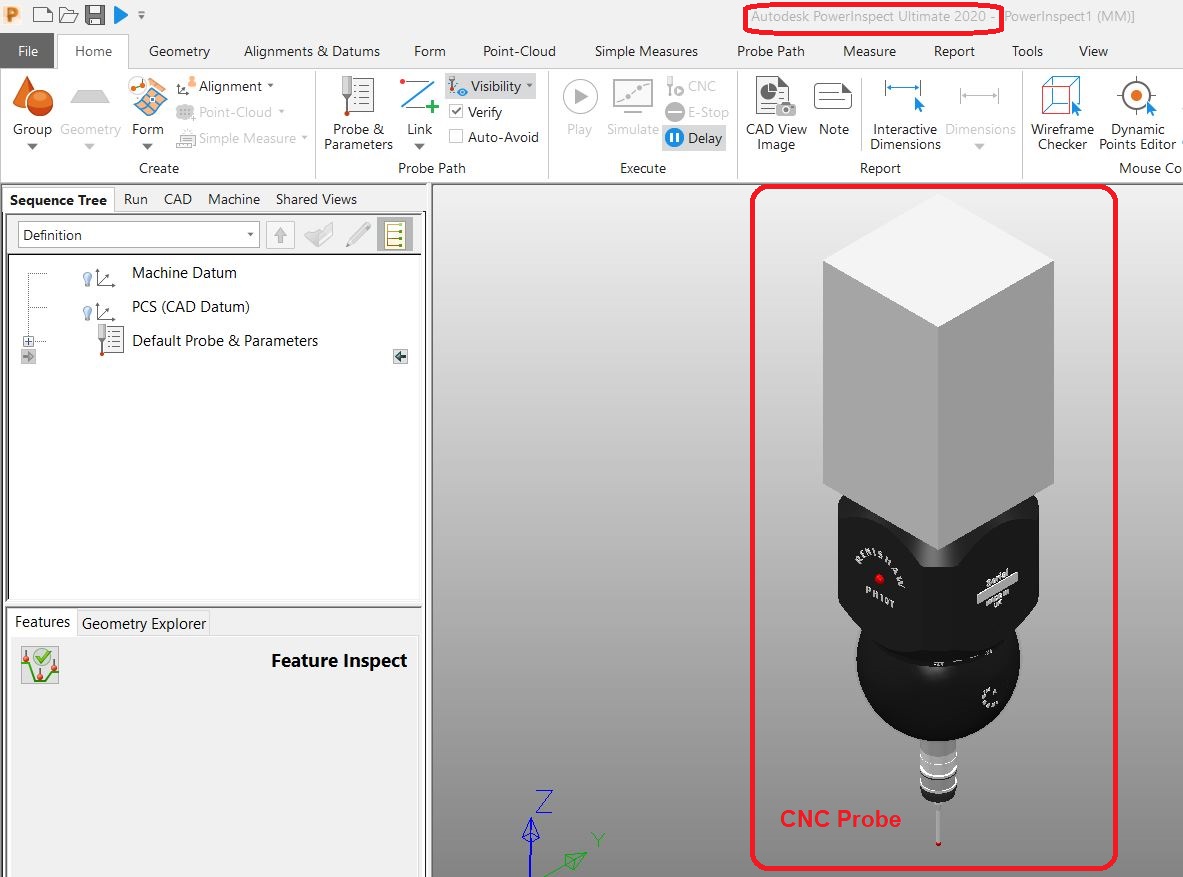The width and height of the screenshot is (1183, 877).
Task: Click the Feature Inspect icon
Action: click(x=38, y=662)
